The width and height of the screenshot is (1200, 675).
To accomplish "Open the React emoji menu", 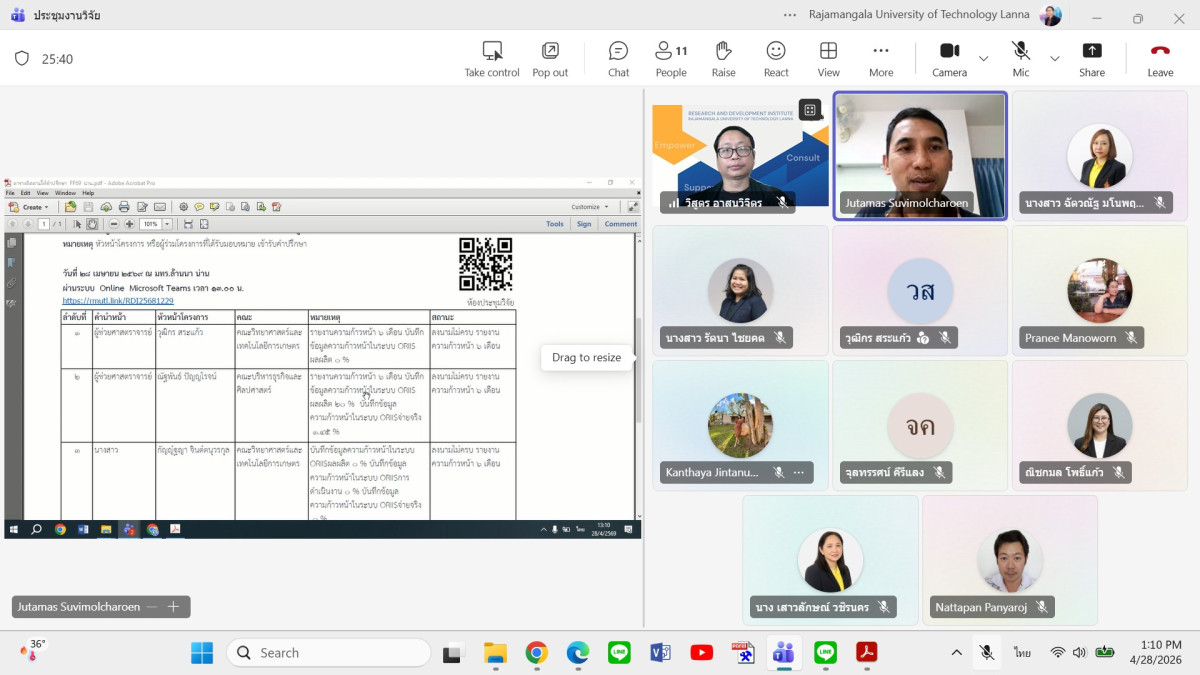I will pyautogui.click(x=776, y=58).
